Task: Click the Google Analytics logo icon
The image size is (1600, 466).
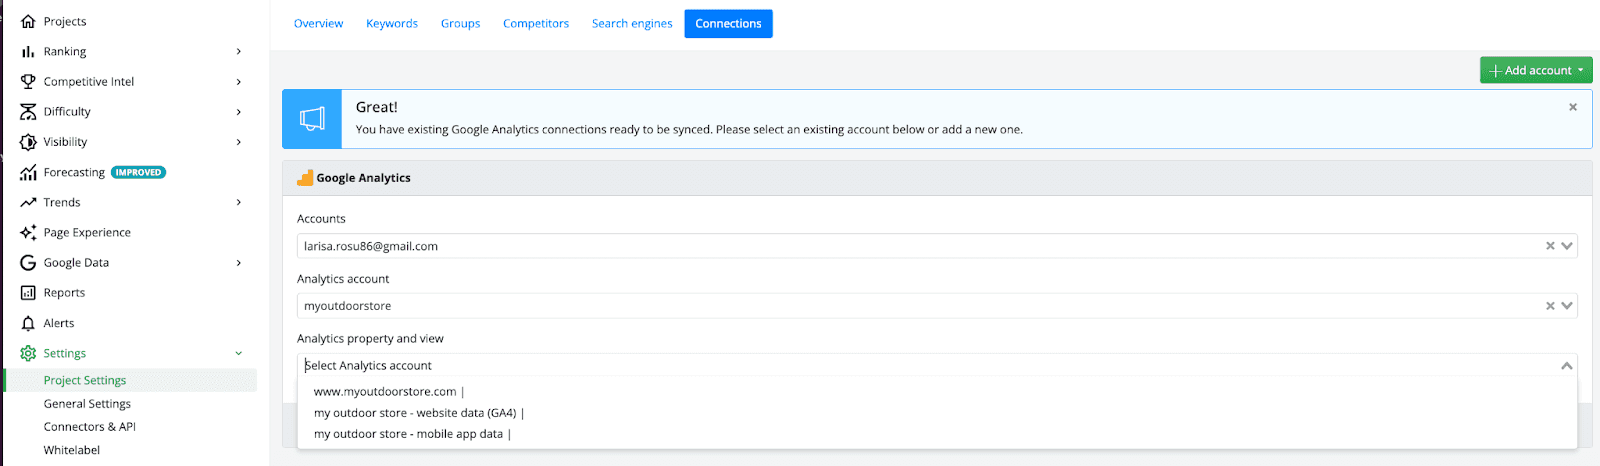Action: coord(305,178)
